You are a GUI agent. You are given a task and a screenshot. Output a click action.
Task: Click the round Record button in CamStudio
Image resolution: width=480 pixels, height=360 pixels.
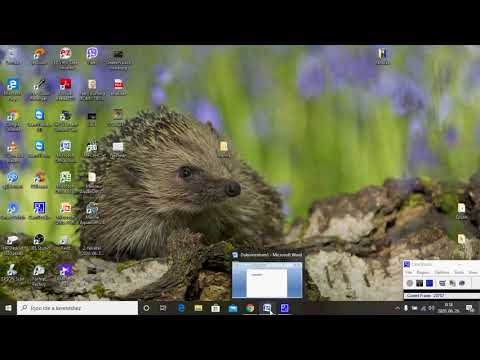coord(410,283)
